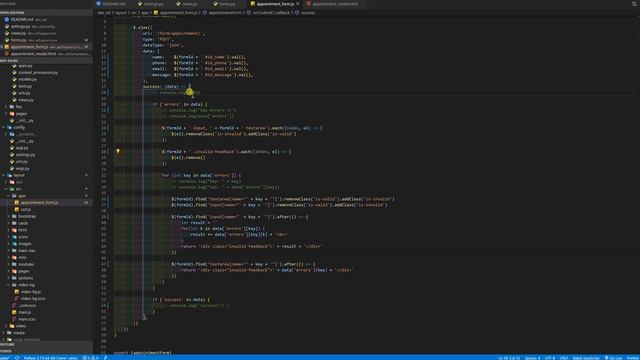Select appointment_modal.html in Open Editors list
Viewport: 640px width, 360px height.
click(x=46, y=53)
